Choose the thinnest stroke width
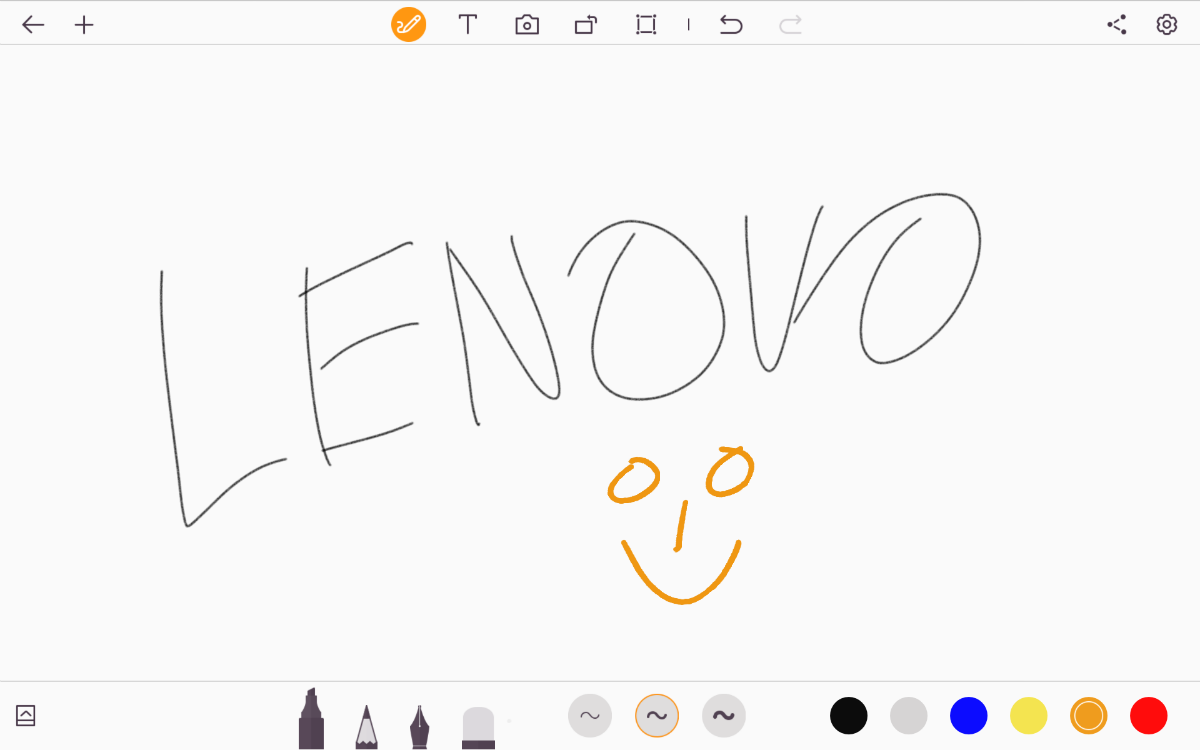This screenshot has width=1200, height=750. coord(590,715)
